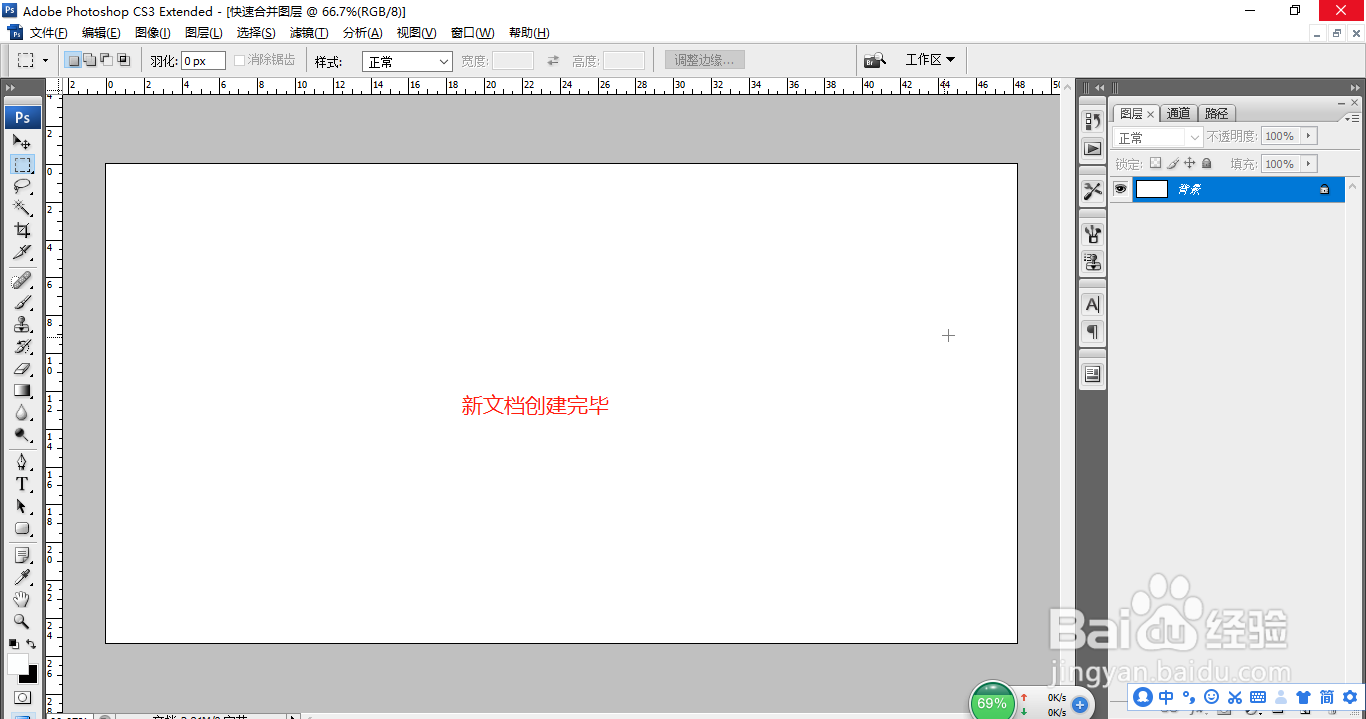Toggle lock image pixels brush icon
Viewport: 1366px width, 719px height.
click(x=1173, y=163)
